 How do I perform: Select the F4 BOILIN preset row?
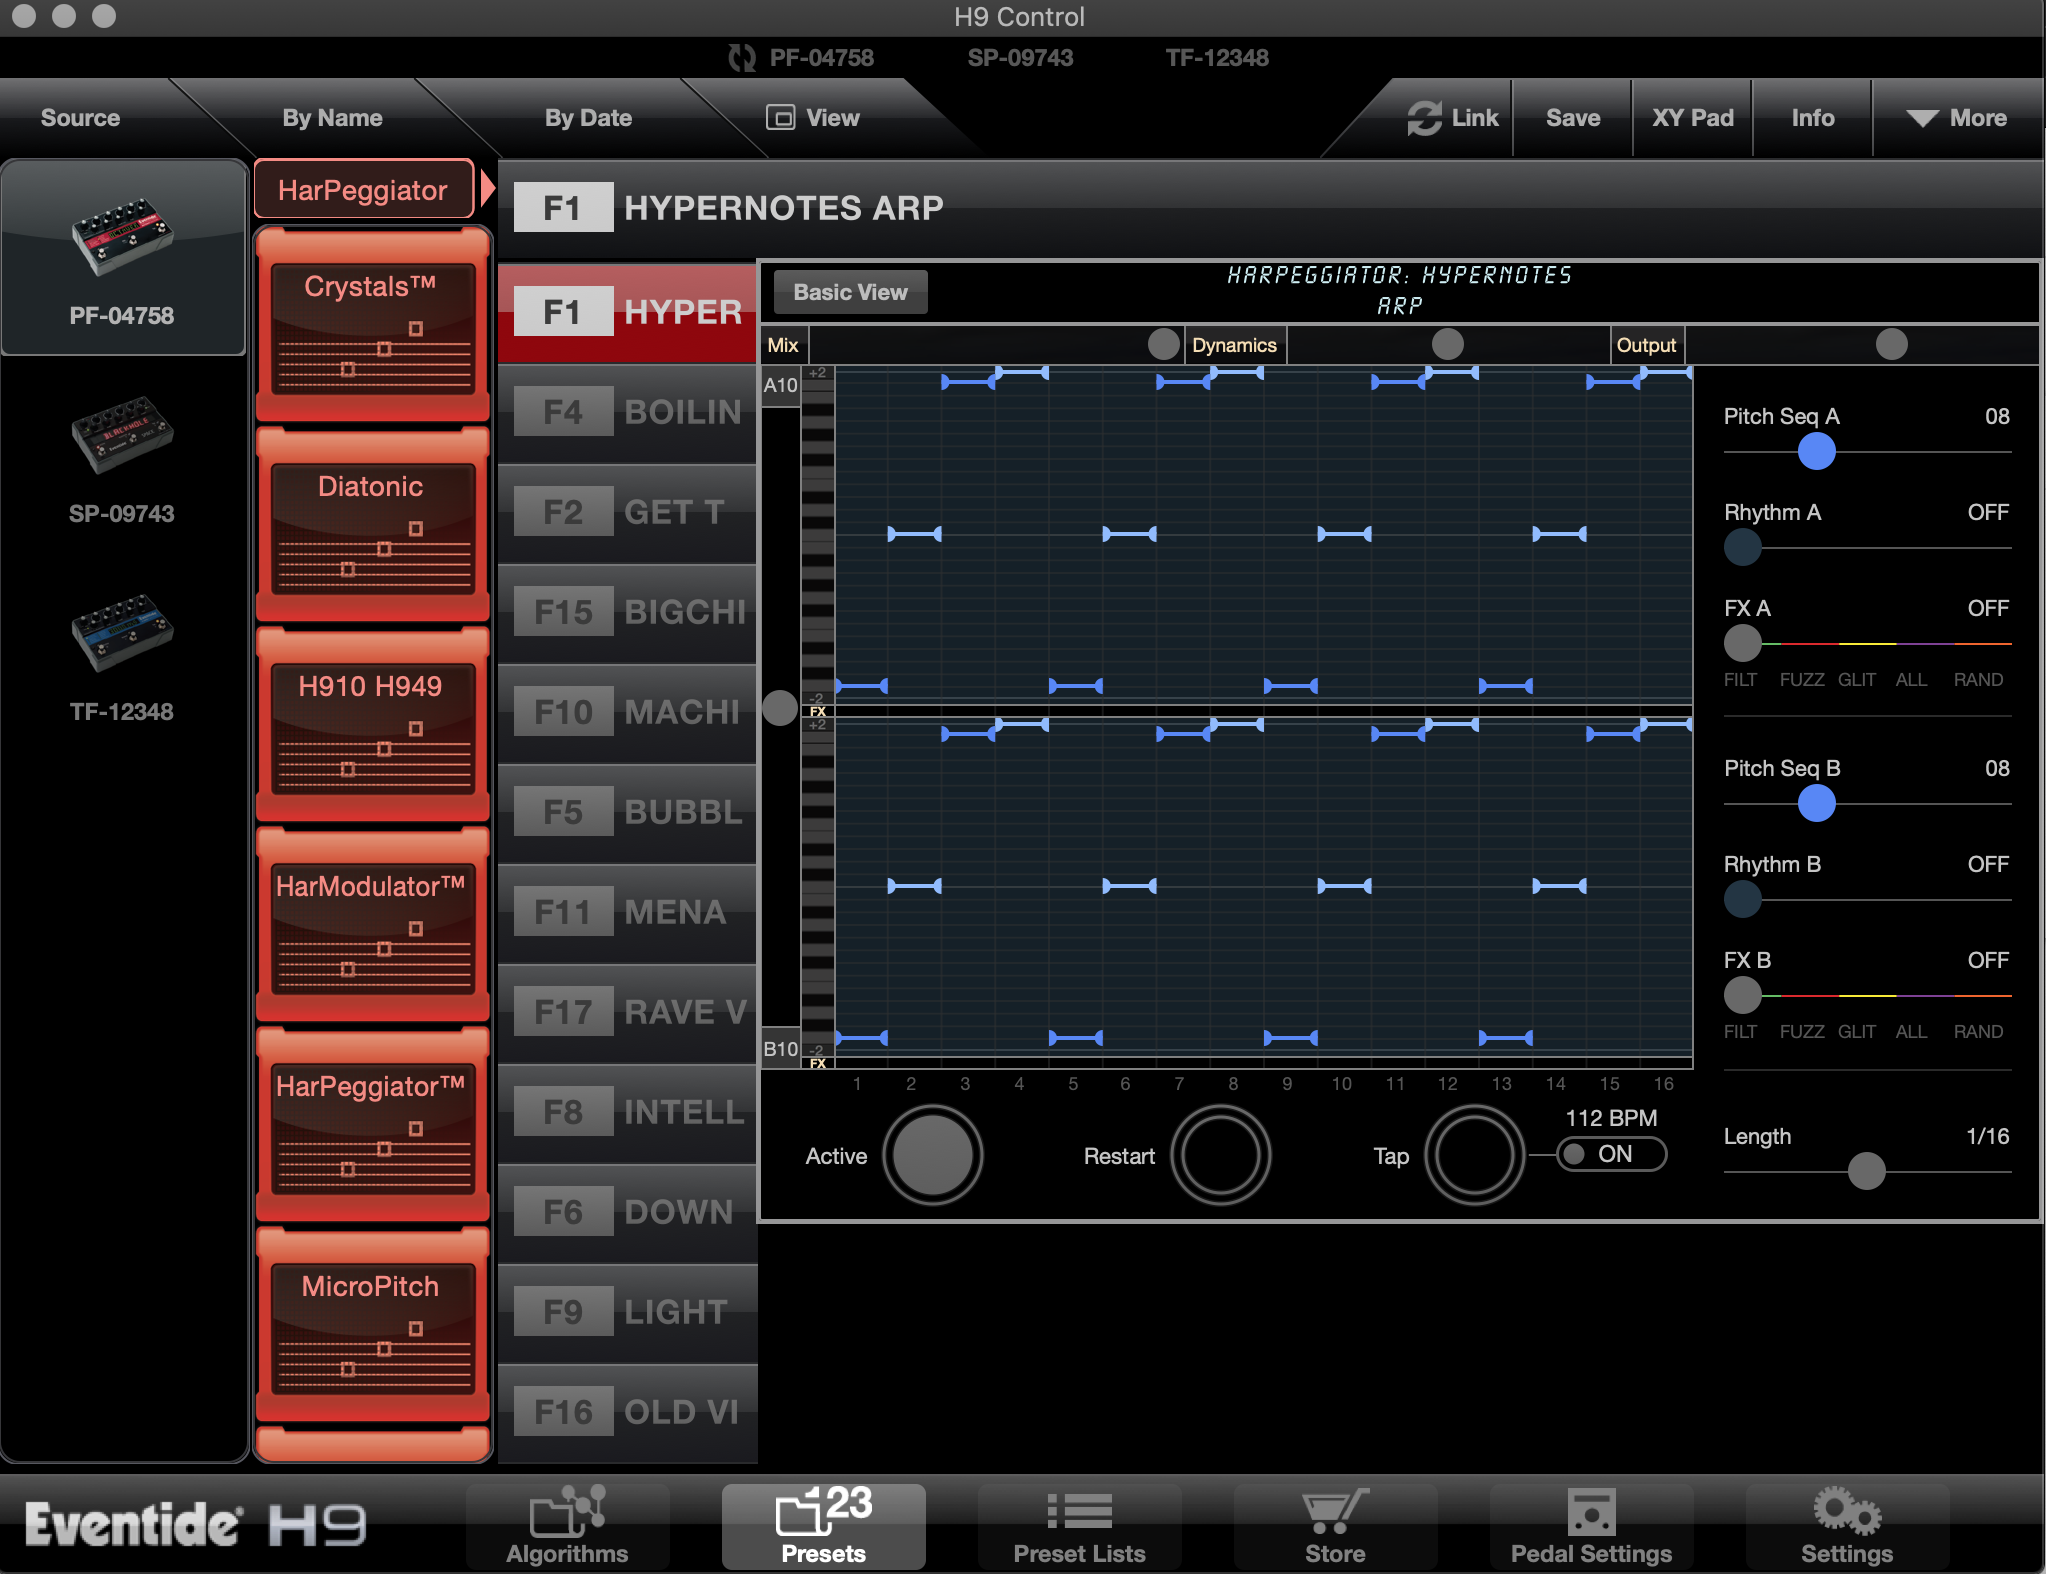coord(627,412)
